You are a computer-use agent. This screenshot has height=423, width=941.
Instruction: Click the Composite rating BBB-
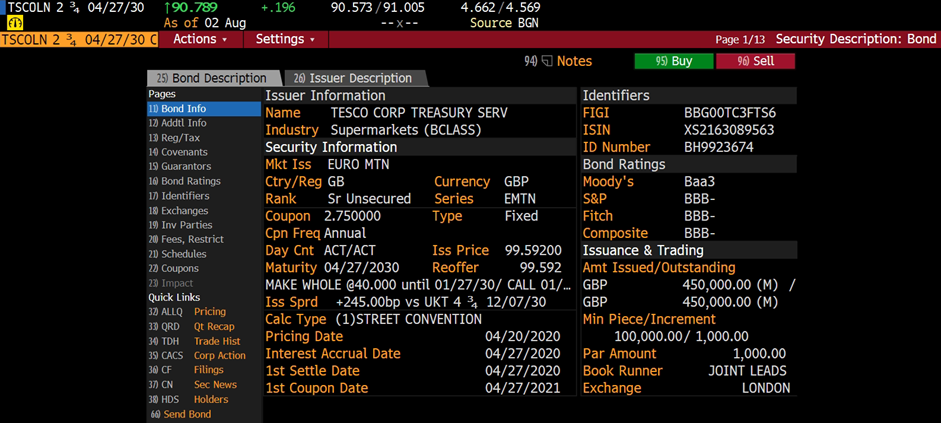(700, 233)
